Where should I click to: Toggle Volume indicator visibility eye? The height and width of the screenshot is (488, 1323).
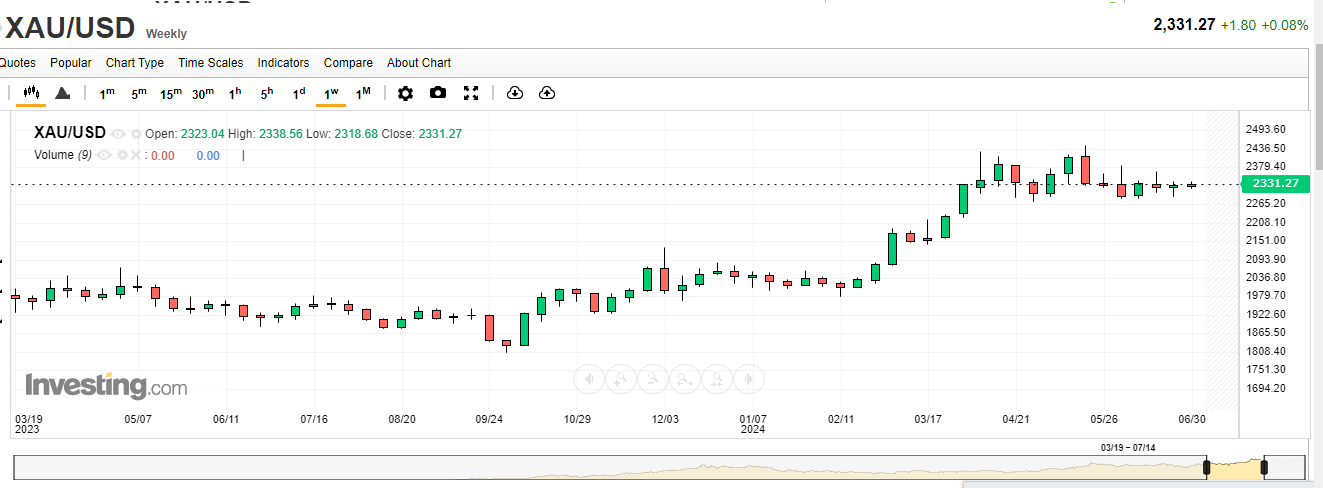(x=104, y=155)
